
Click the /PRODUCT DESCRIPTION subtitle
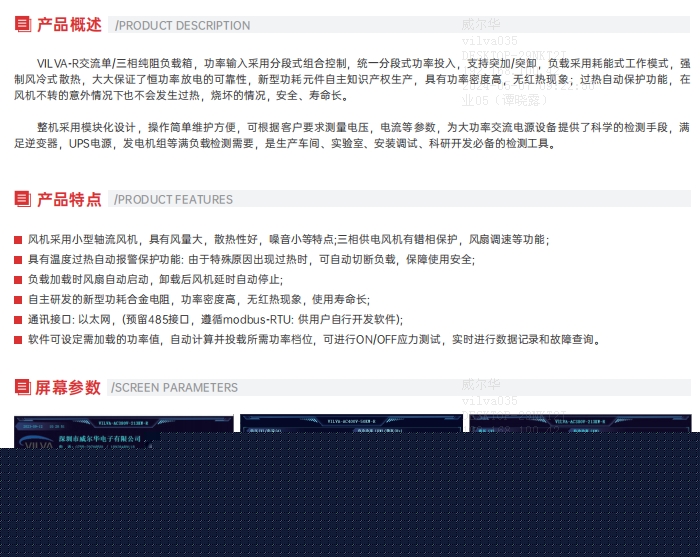183,26
